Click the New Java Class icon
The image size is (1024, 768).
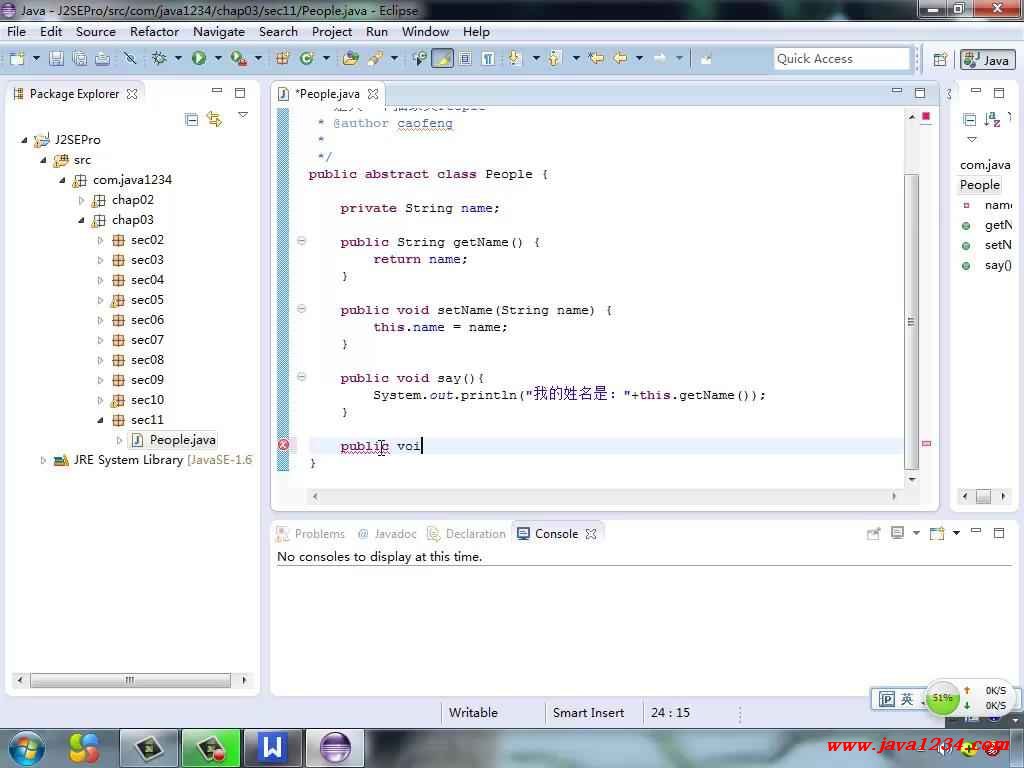306,59
